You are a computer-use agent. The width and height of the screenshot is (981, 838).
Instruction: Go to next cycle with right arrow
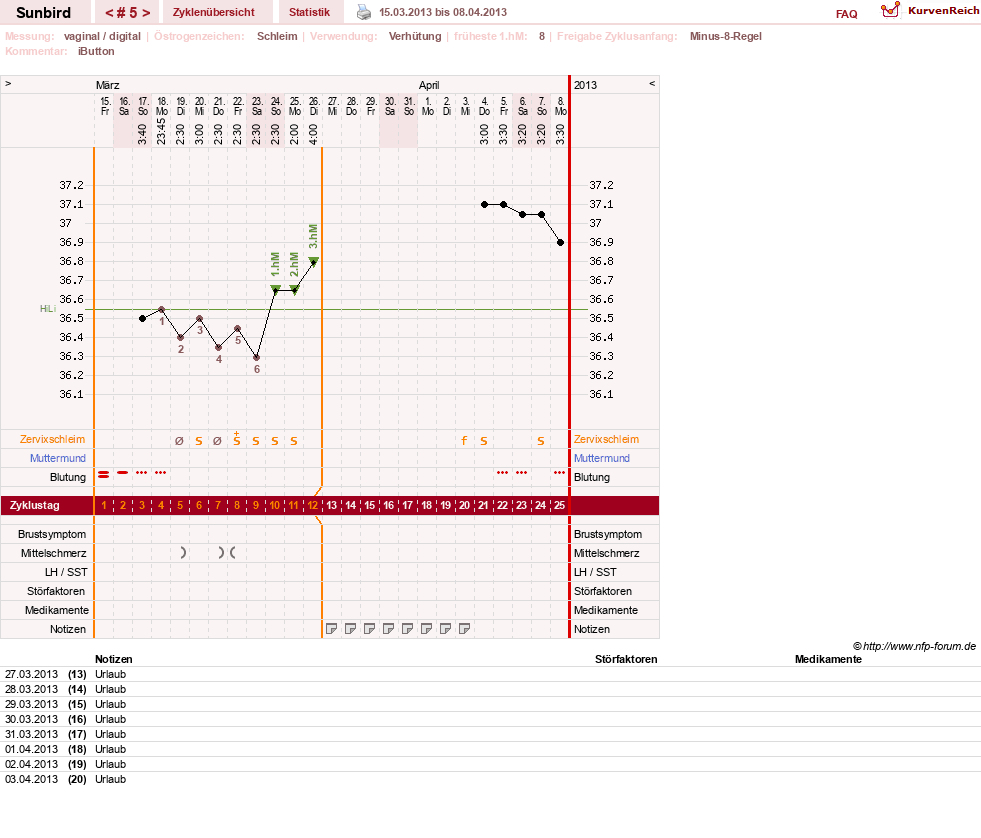pos(146,13)
